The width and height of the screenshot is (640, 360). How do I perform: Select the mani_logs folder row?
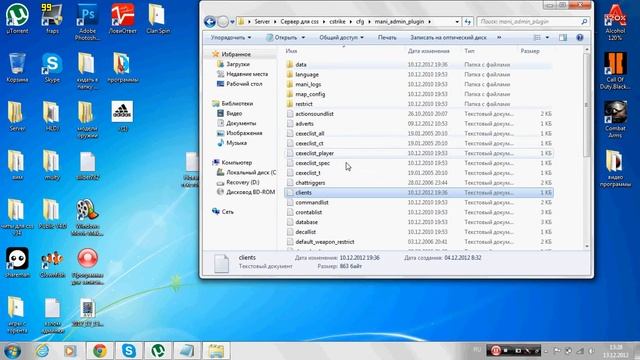(418, 84)
